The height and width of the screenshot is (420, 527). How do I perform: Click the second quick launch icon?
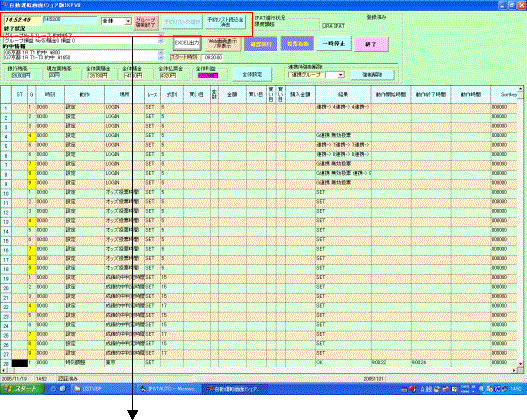pos(63,389)
